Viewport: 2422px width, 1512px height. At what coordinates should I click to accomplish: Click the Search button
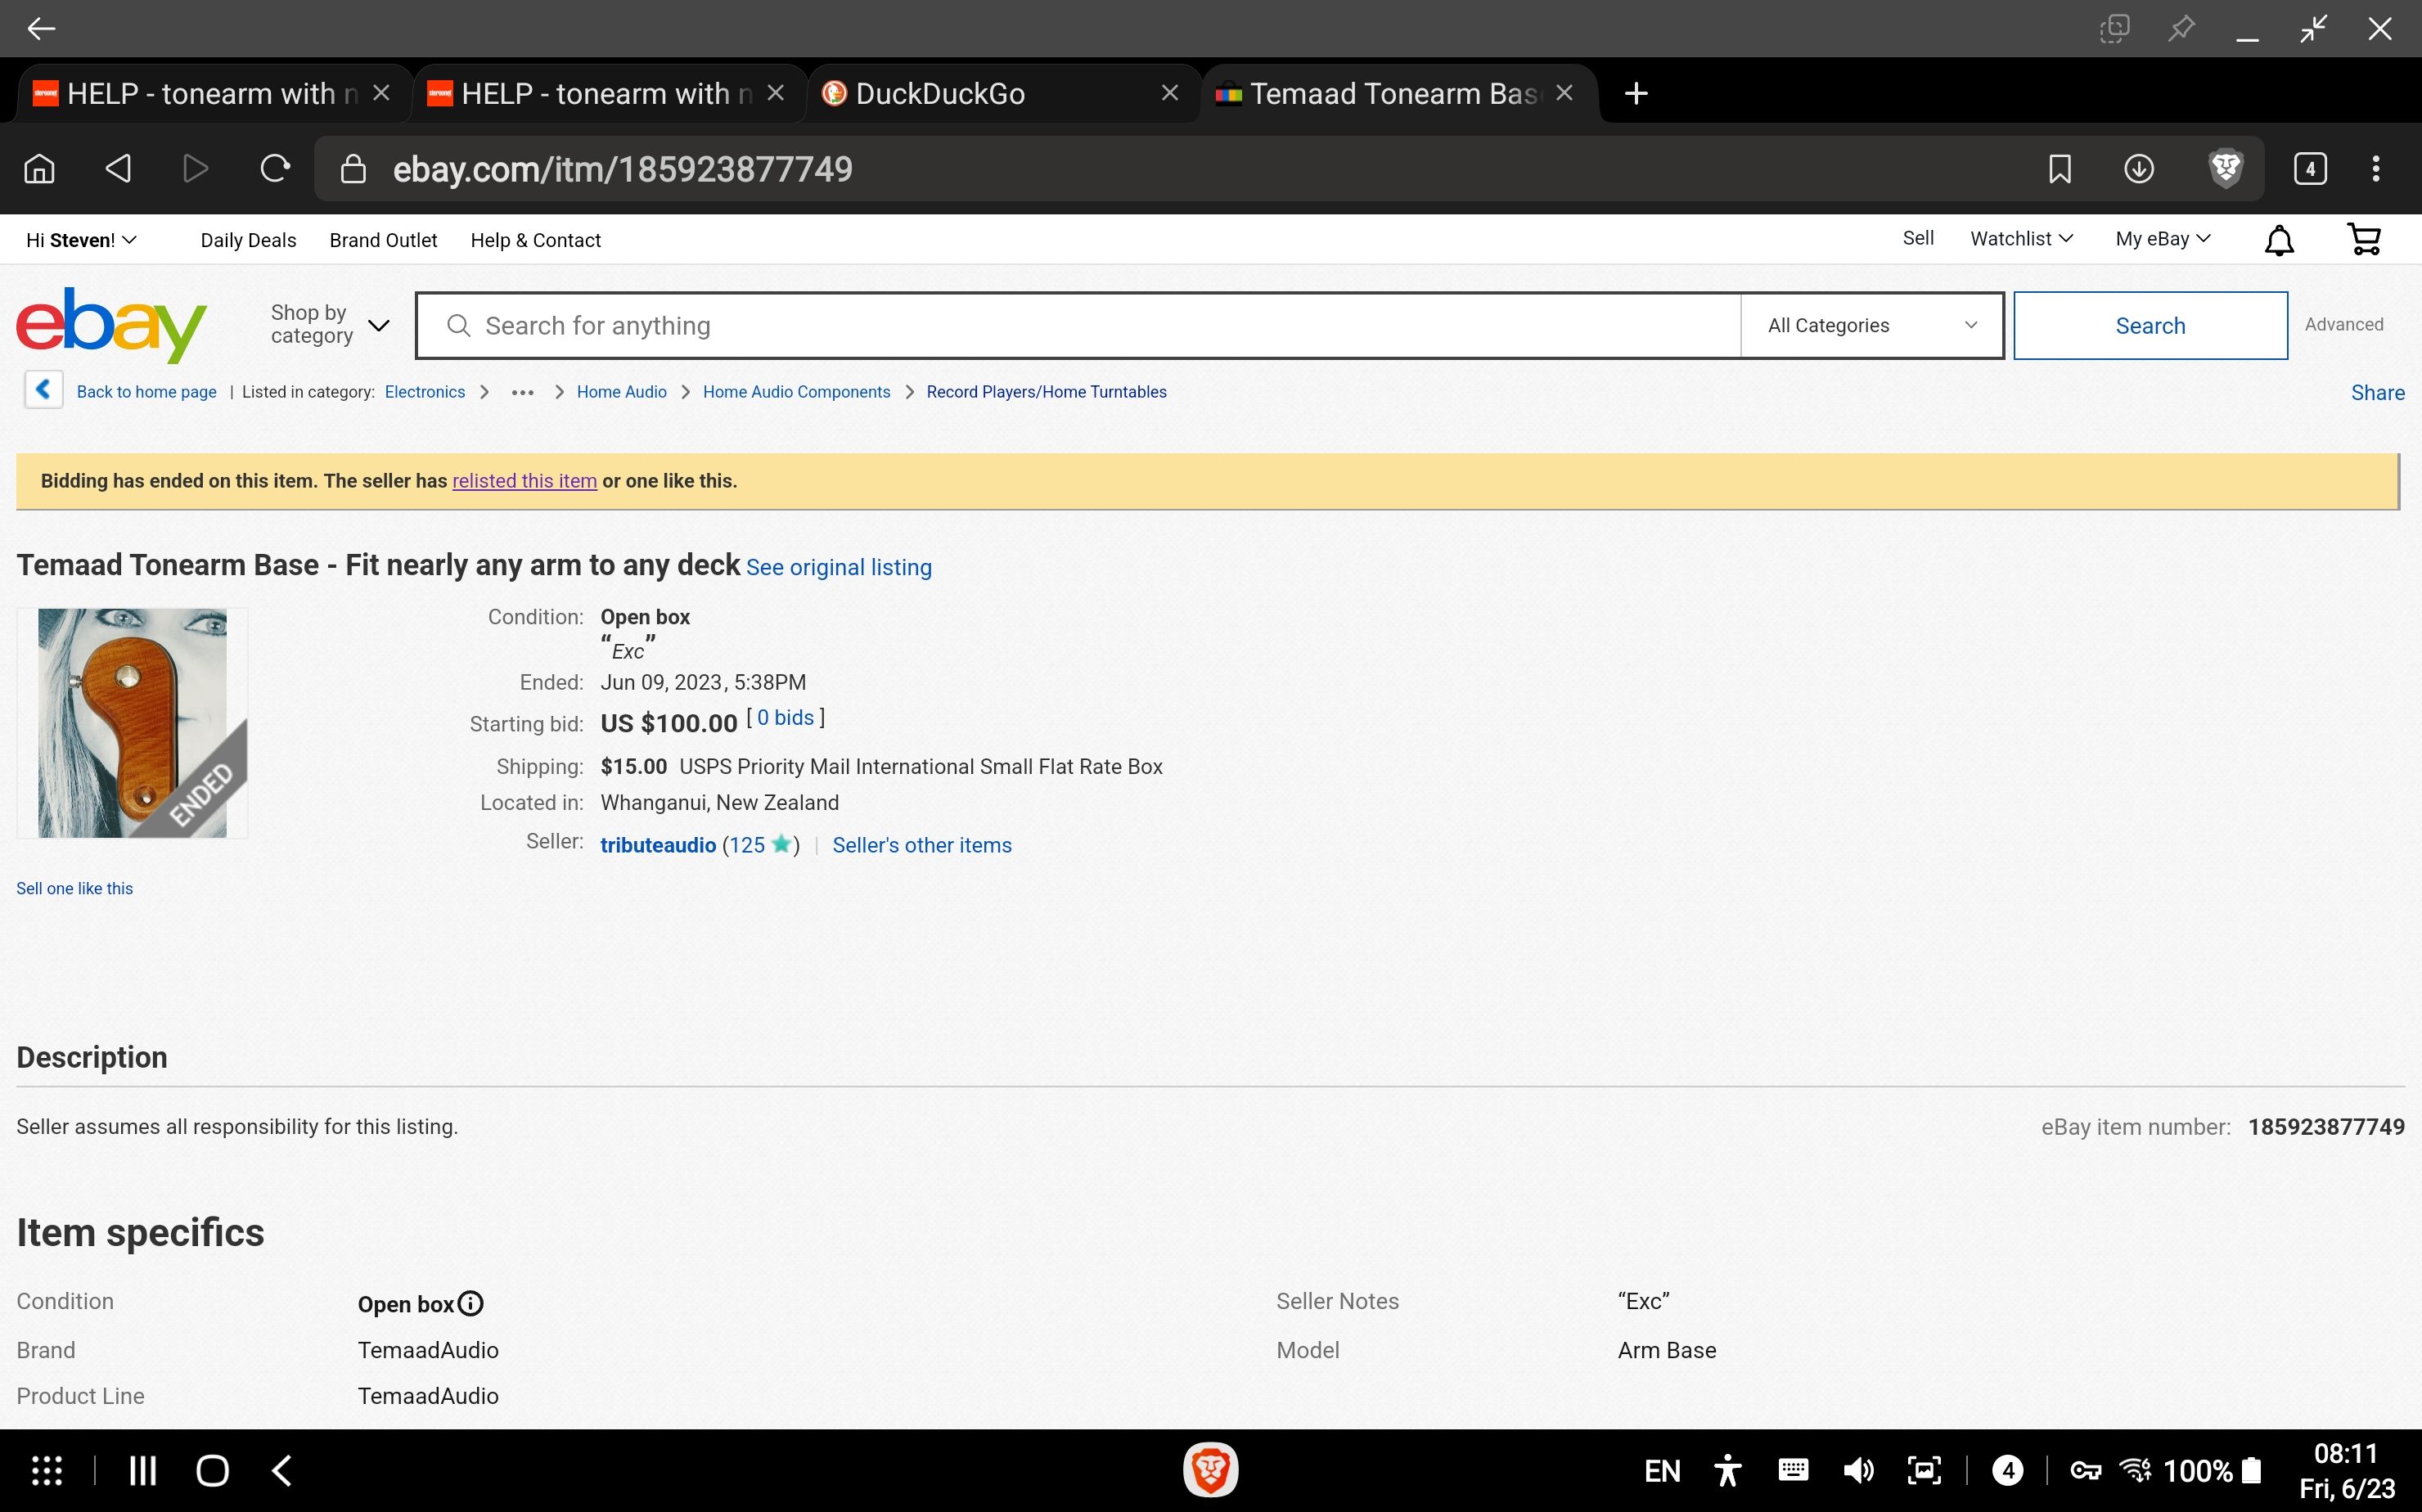click(2150, 325)
